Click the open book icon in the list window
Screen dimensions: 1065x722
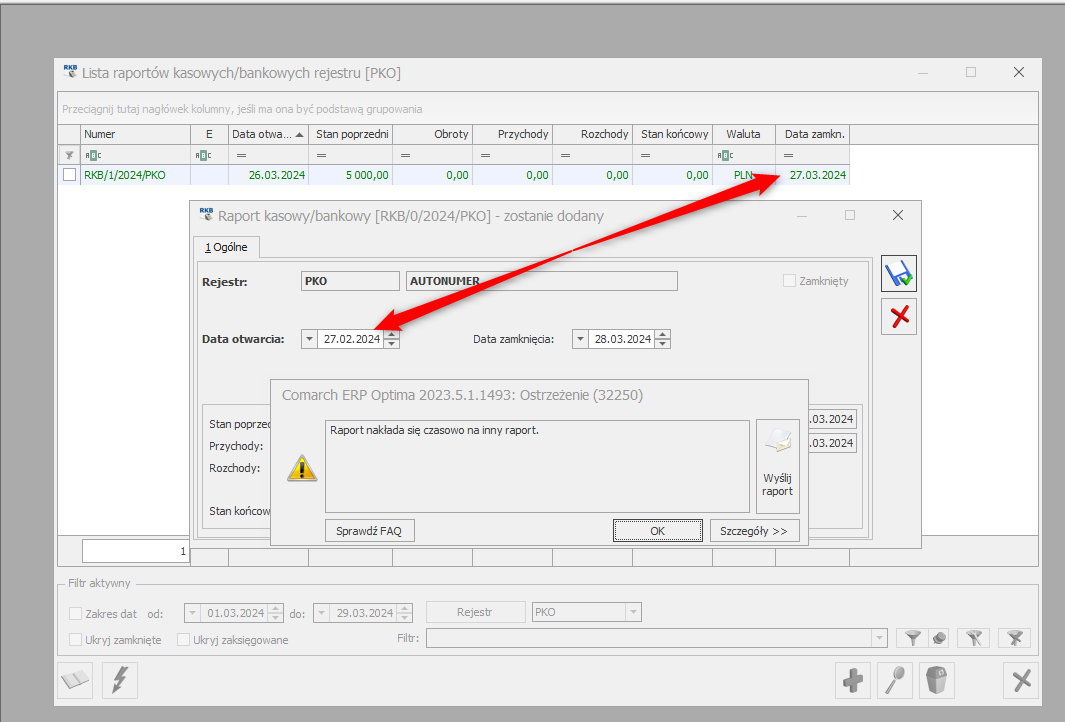click(x=75, y=680)
